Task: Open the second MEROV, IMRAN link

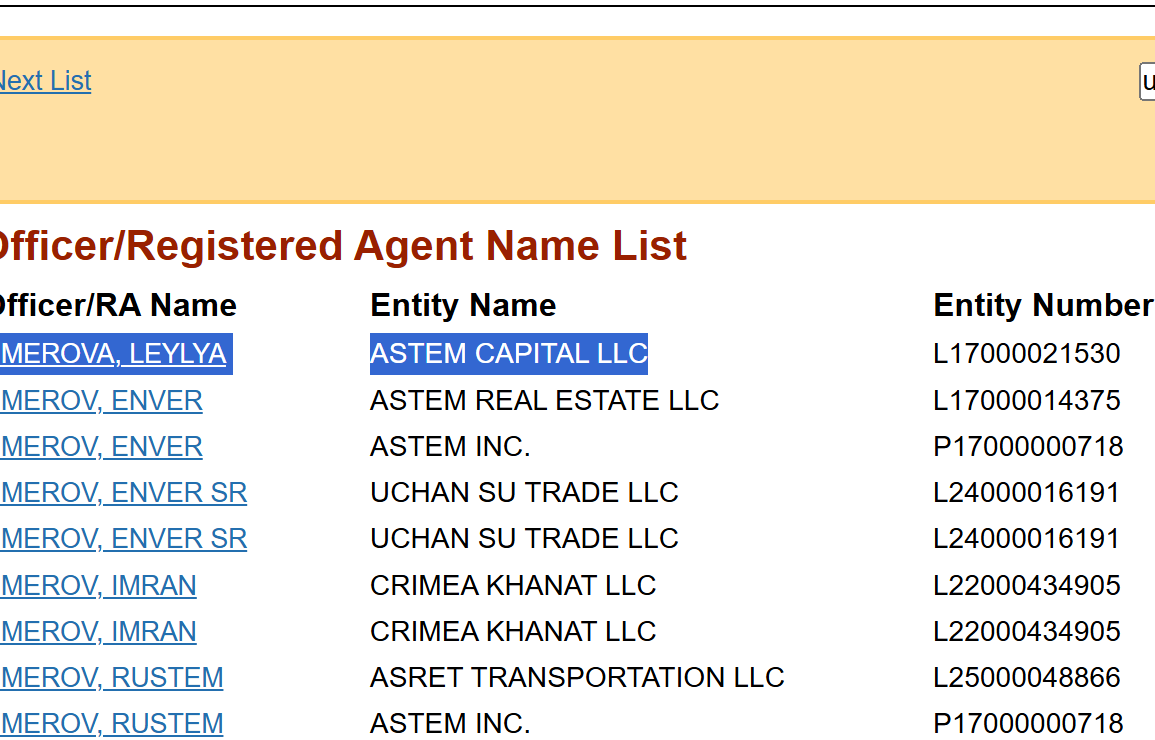Action: 99,632
